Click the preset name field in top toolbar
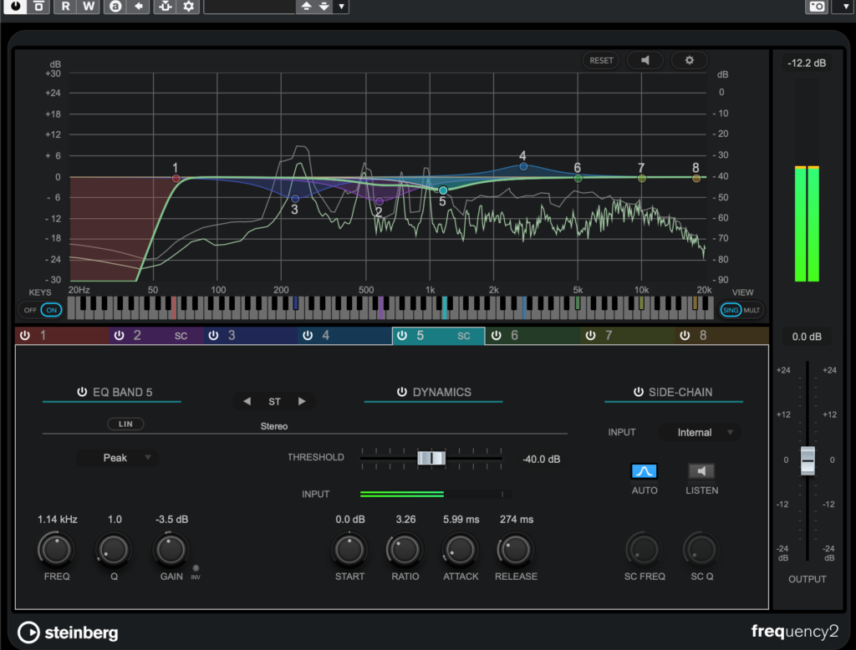Image resolution: width=856 pixels, height=650 pixels. pos(249,7)
